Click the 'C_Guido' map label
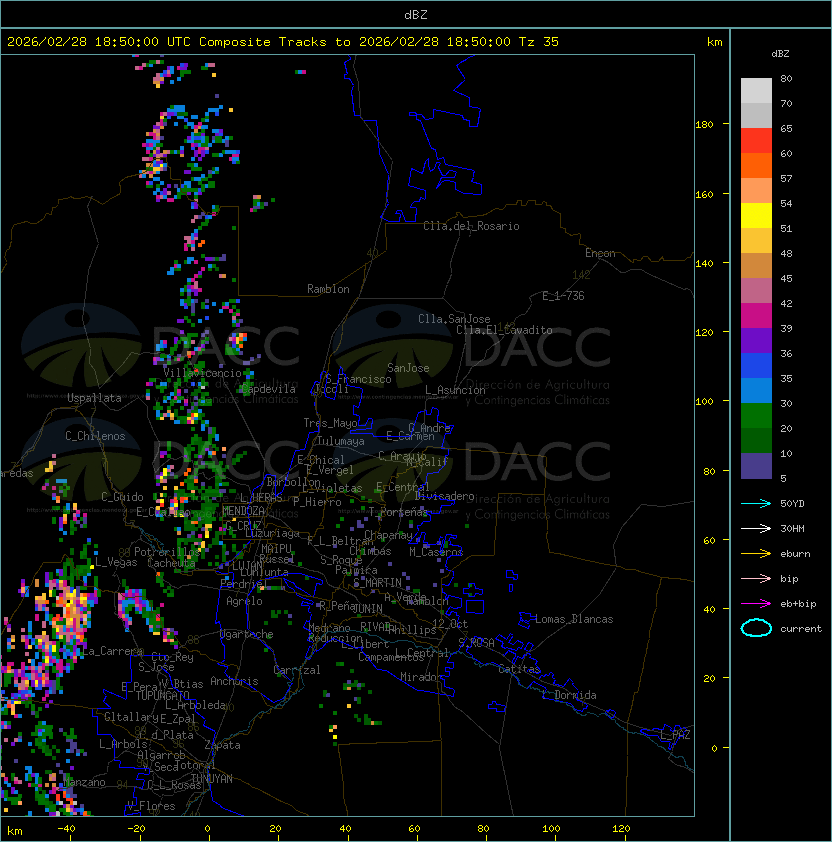 click(122, 497)
